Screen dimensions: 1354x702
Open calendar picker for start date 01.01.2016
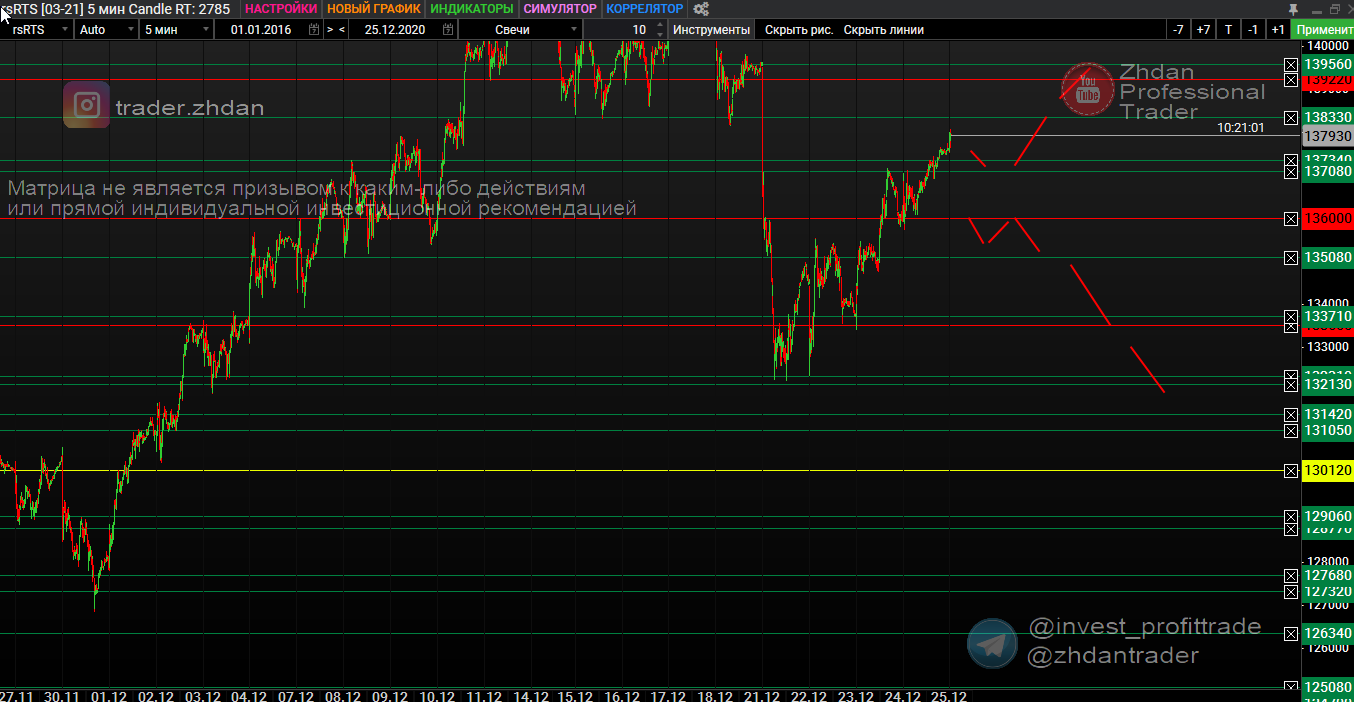[x=313, y=30]
